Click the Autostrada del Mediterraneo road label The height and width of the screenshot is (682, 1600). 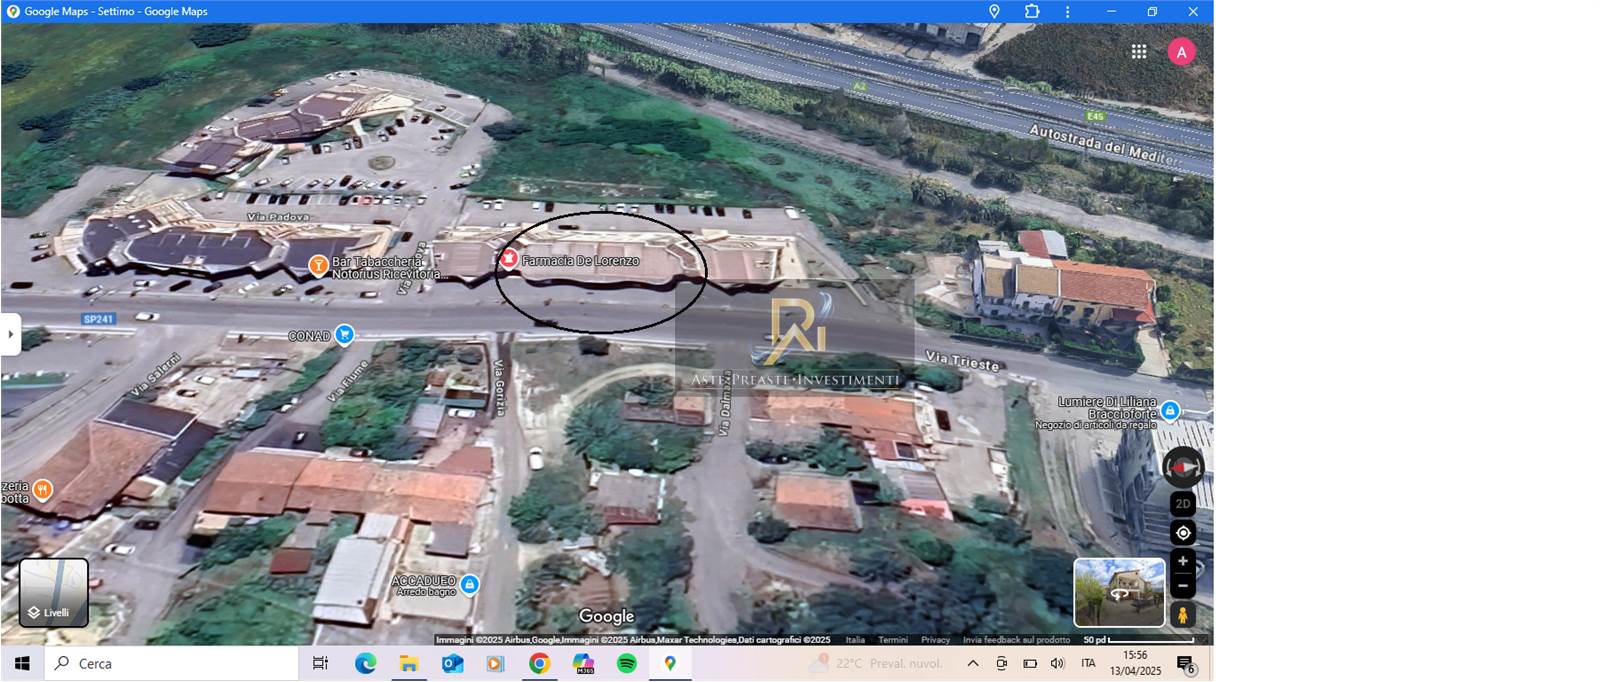pyautogui.click(x=1105, y=145)
